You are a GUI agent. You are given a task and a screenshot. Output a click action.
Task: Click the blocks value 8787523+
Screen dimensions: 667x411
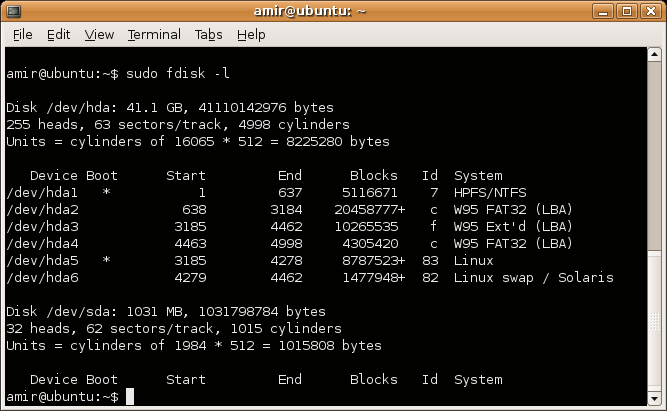[374, 260]
